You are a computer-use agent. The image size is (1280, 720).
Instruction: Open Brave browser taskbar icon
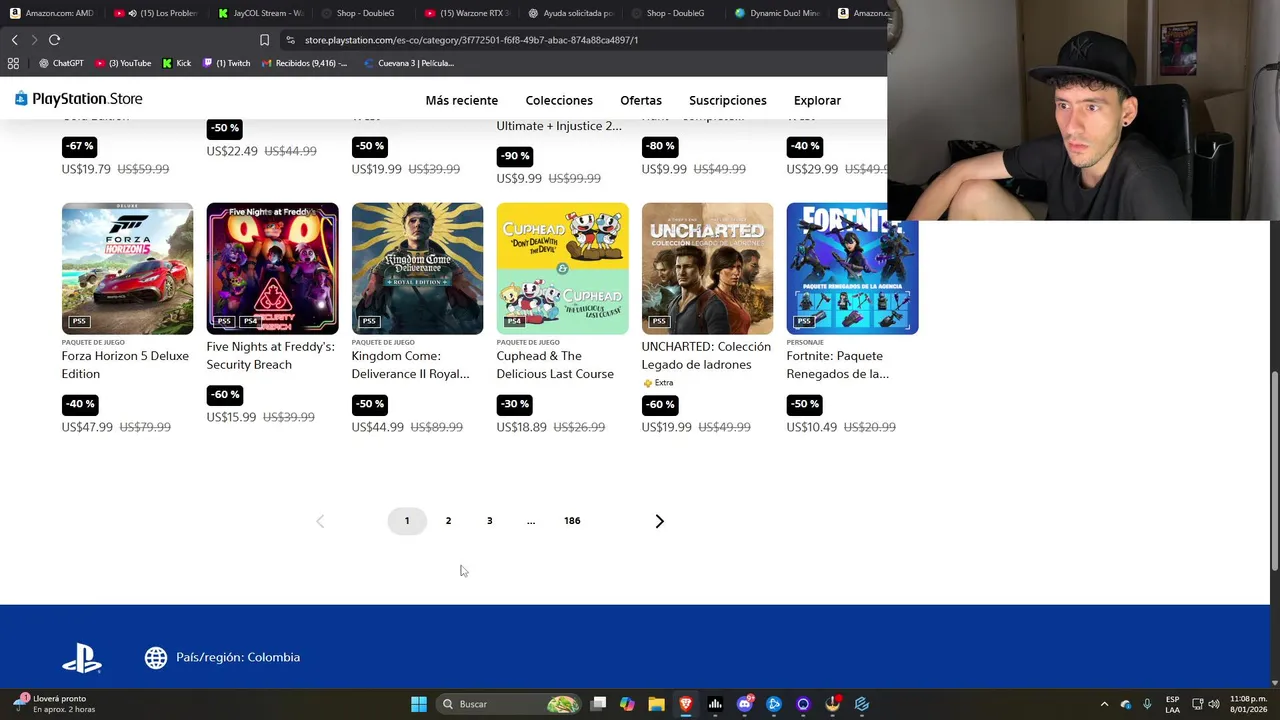[x=686, y=704]
